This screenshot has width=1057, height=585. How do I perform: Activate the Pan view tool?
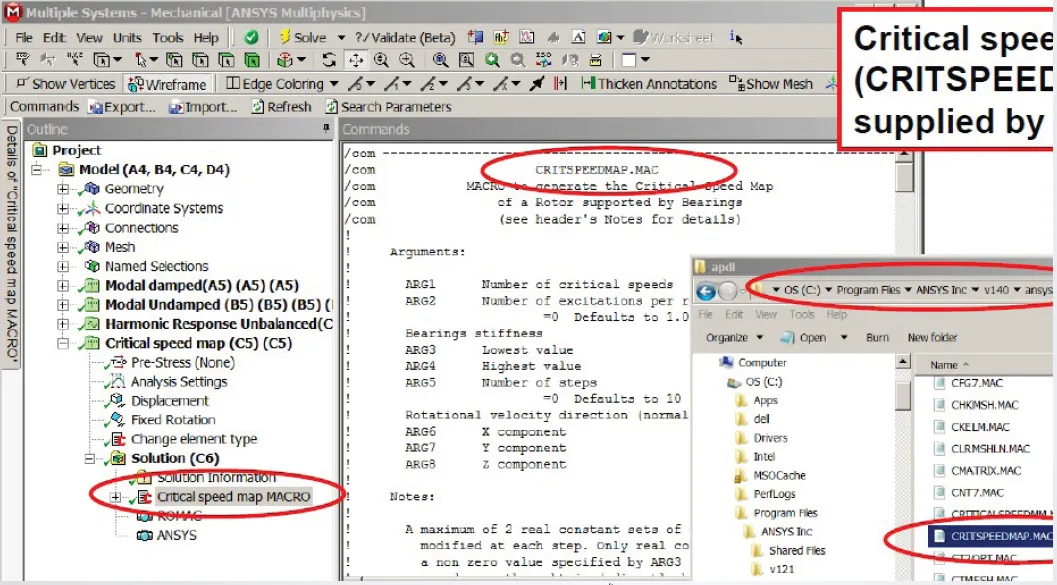coord(357,60)
